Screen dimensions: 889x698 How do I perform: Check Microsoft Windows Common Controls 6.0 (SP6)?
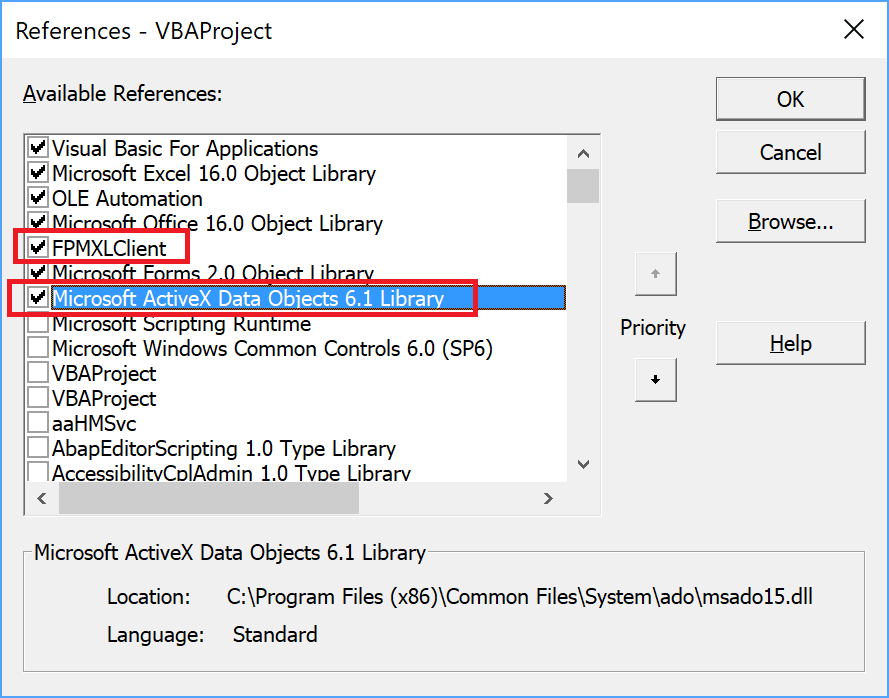tap(36, 348)
